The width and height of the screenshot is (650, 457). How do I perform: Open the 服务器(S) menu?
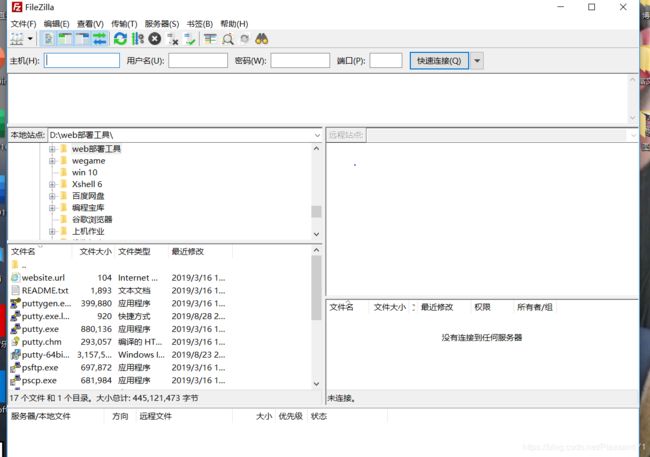tap(161, 23)
